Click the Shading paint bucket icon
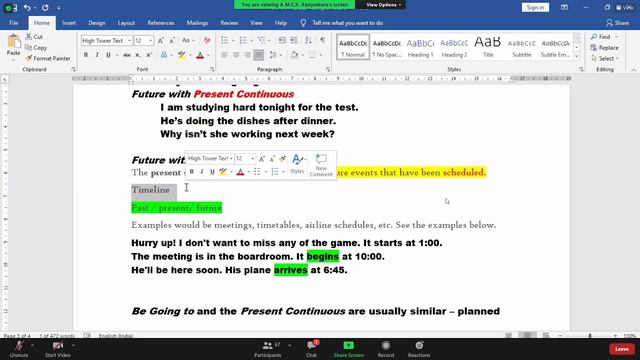 tap(294, 55)
